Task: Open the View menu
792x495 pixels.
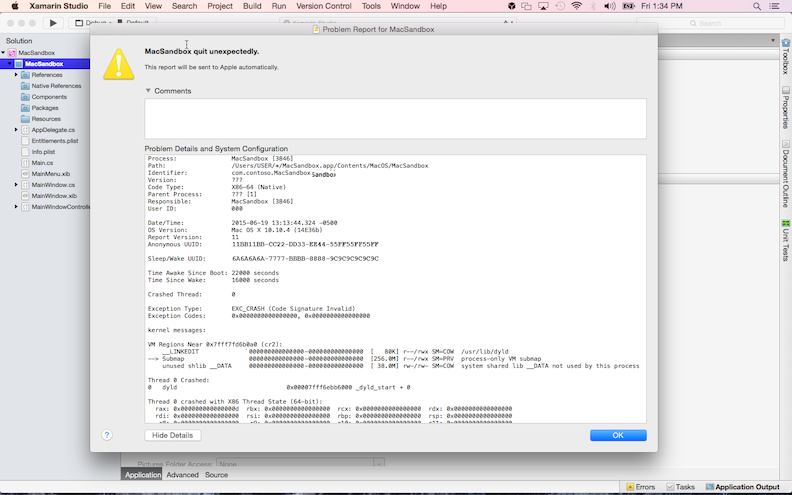Action: point(153,6)
